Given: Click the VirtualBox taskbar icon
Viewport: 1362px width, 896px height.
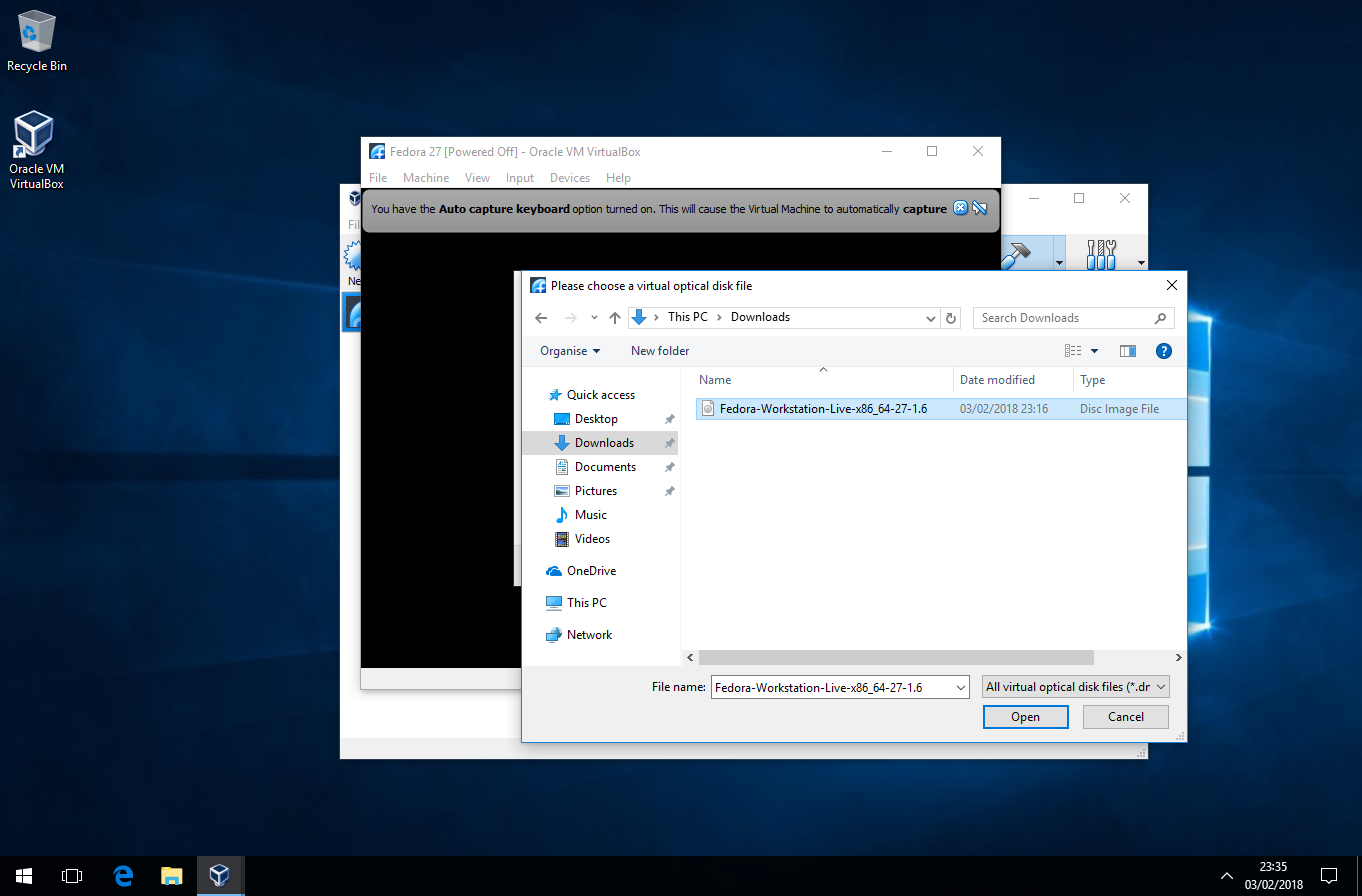Looking at the screenshot, I should pos(220,876).
